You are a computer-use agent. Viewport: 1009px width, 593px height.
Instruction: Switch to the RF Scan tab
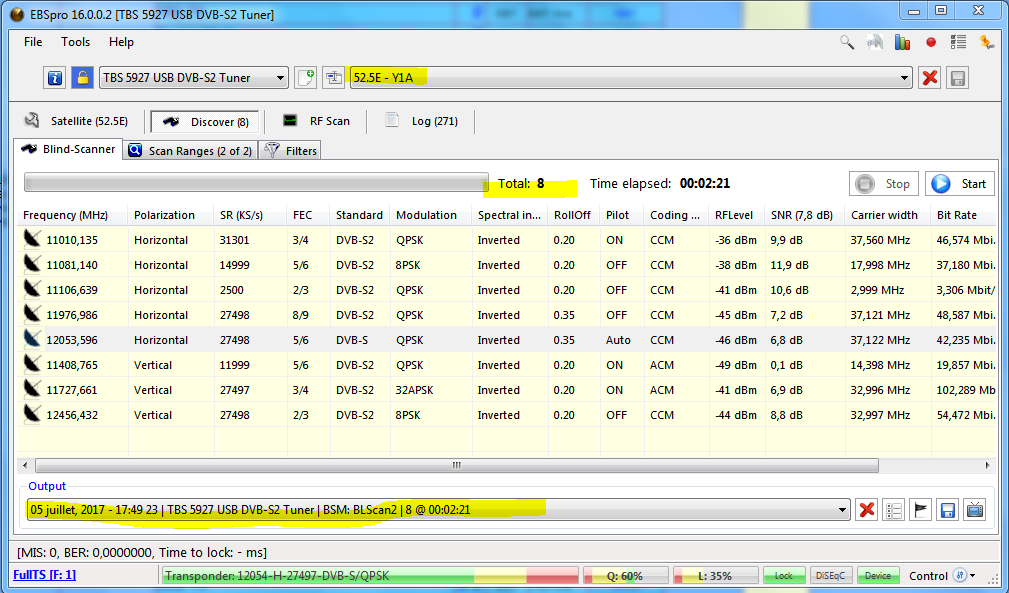(317, 121)
